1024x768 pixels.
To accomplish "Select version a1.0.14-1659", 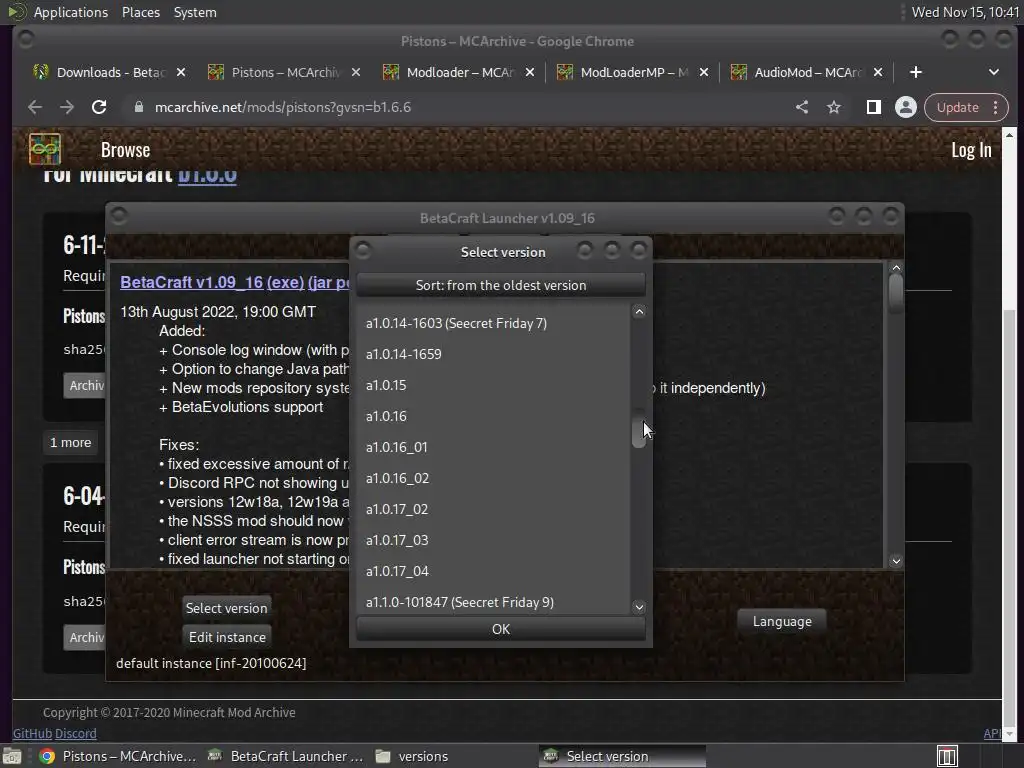I will tap(494, 354).
